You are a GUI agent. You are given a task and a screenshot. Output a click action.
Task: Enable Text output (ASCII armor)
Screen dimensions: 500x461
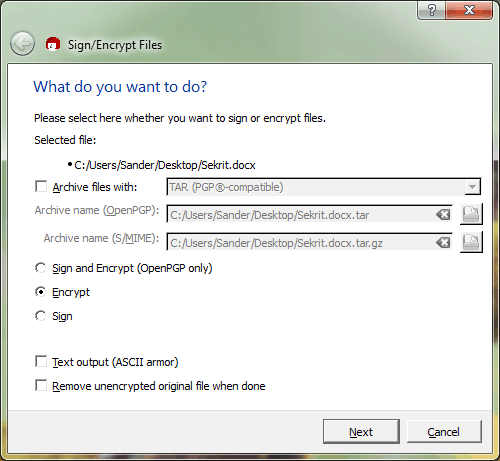41,361
